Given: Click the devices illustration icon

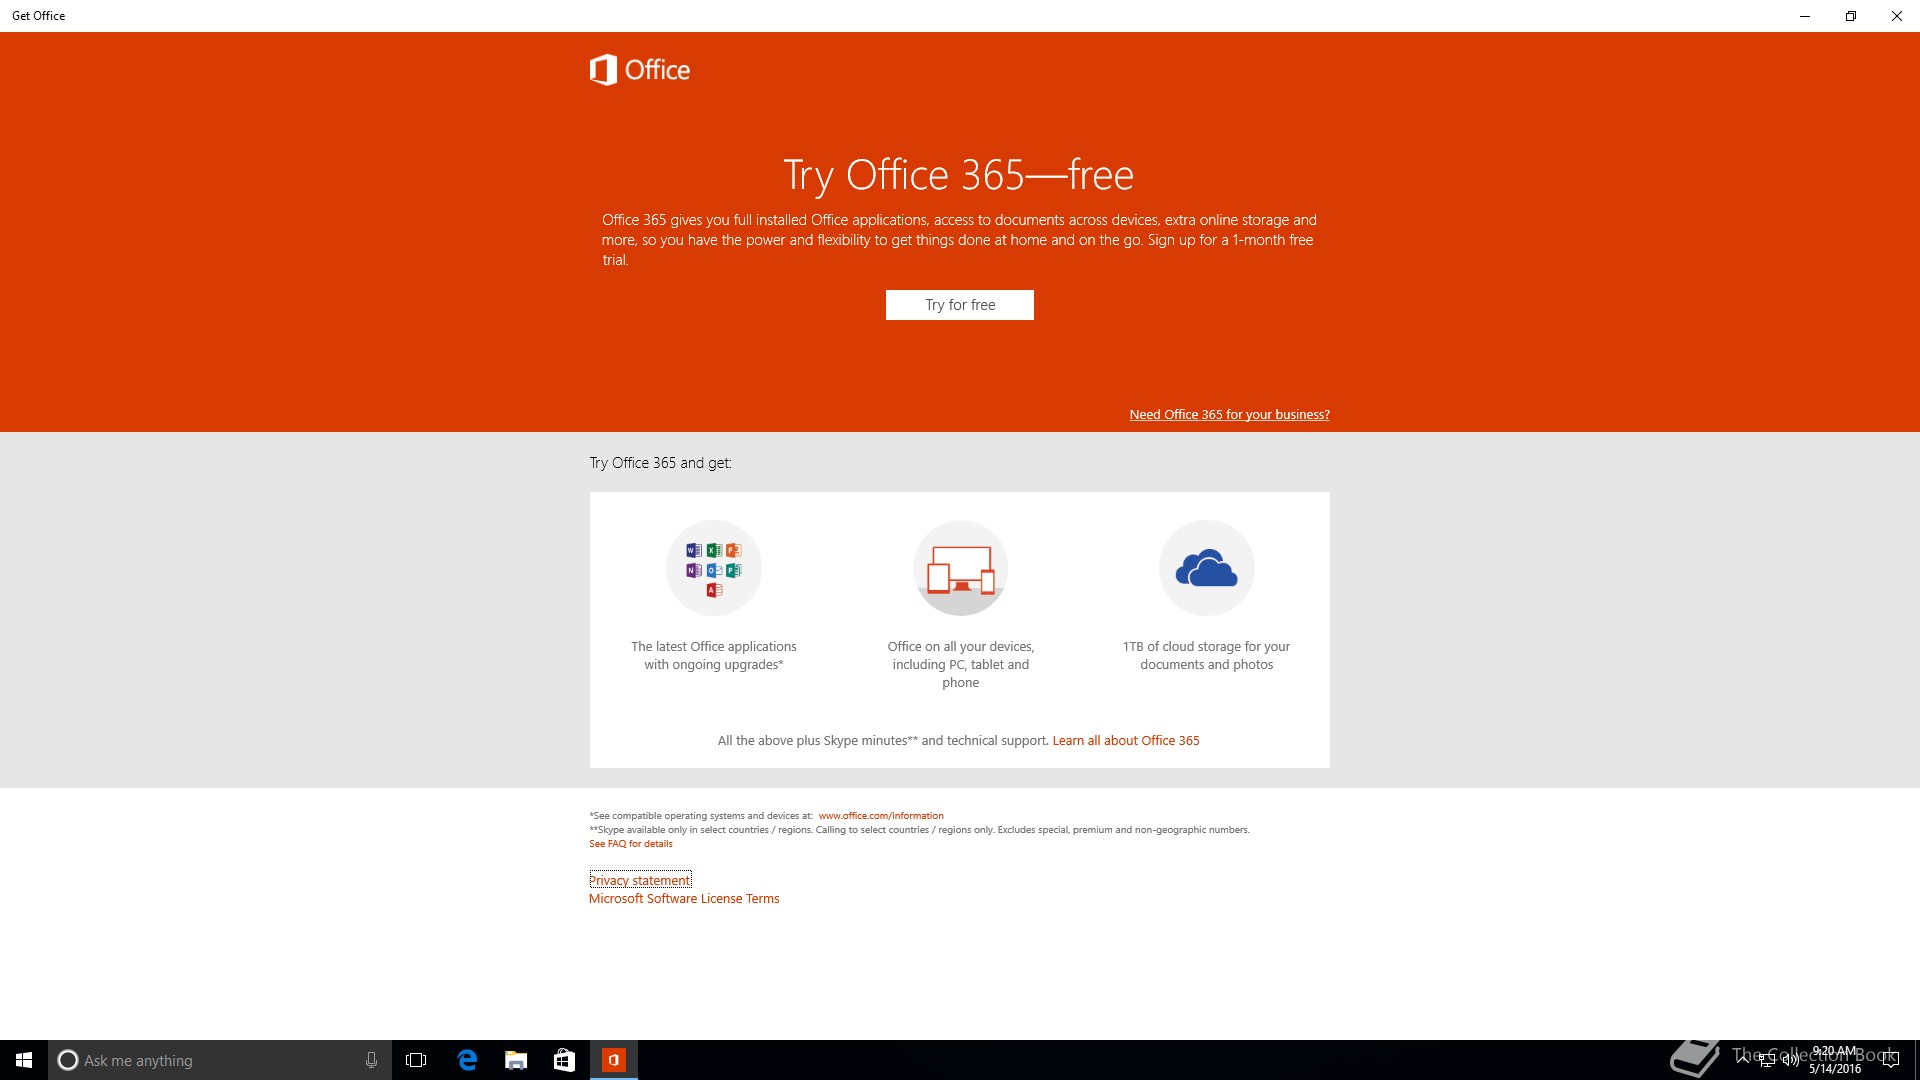Looking at the screenshot, I should coord(960,568).
